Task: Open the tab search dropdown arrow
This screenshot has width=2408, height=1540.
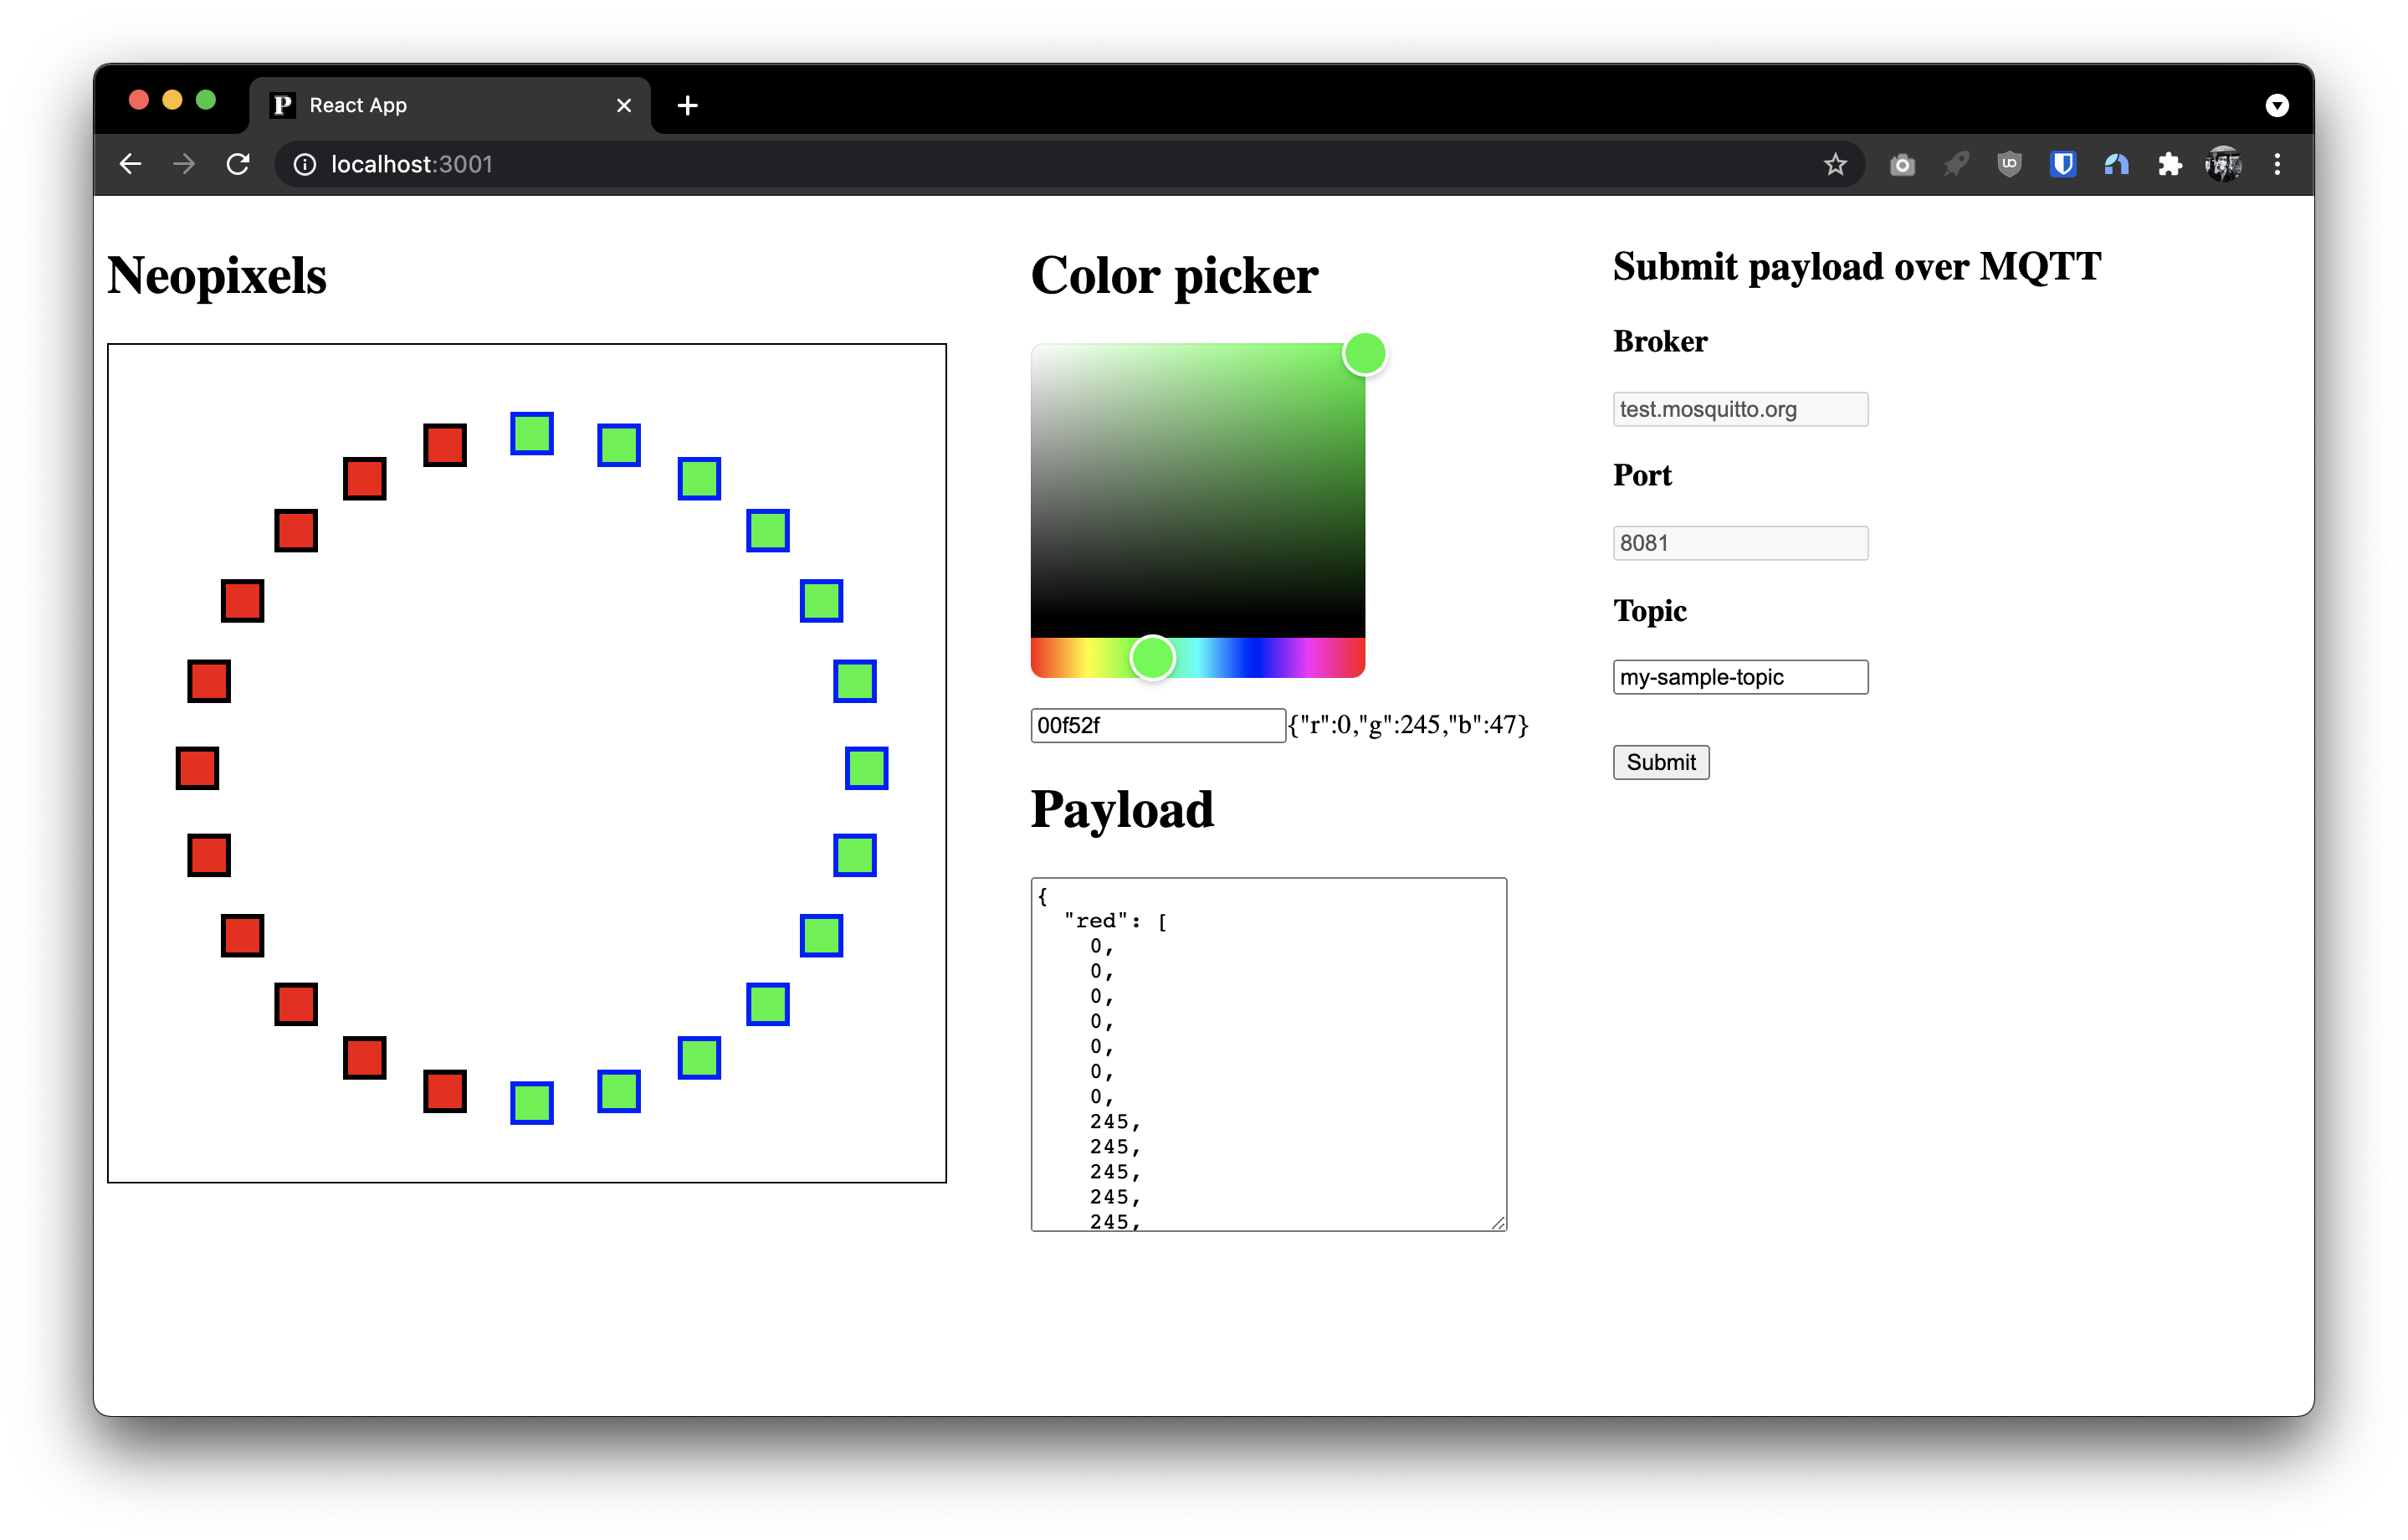Action: click(x=2277, y=105)
